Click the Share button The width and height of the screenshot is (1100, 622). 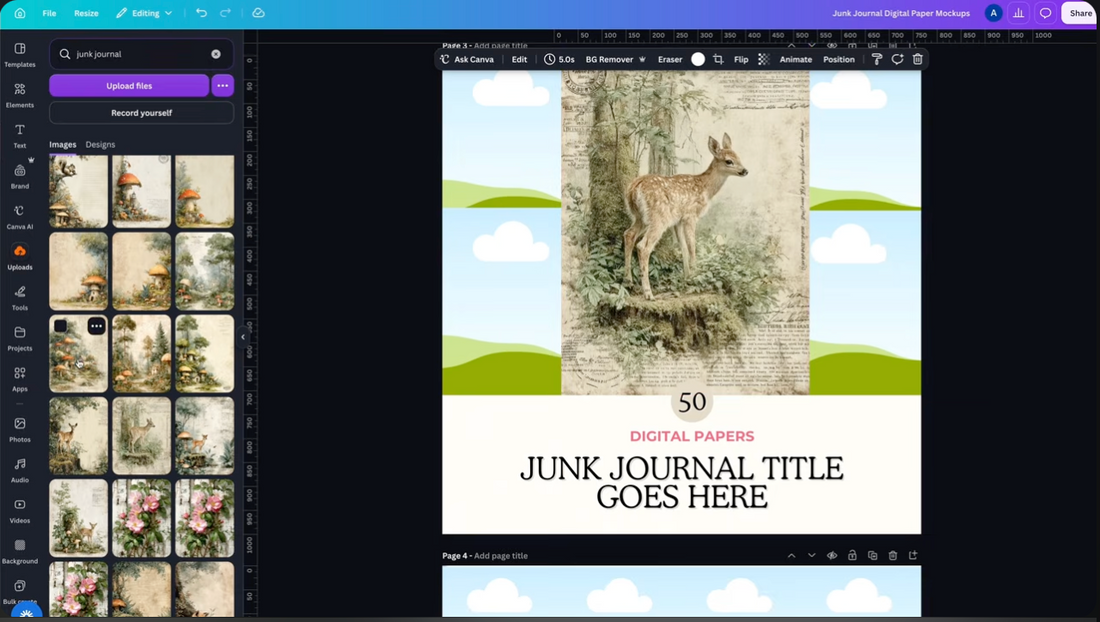(1080, 13)
